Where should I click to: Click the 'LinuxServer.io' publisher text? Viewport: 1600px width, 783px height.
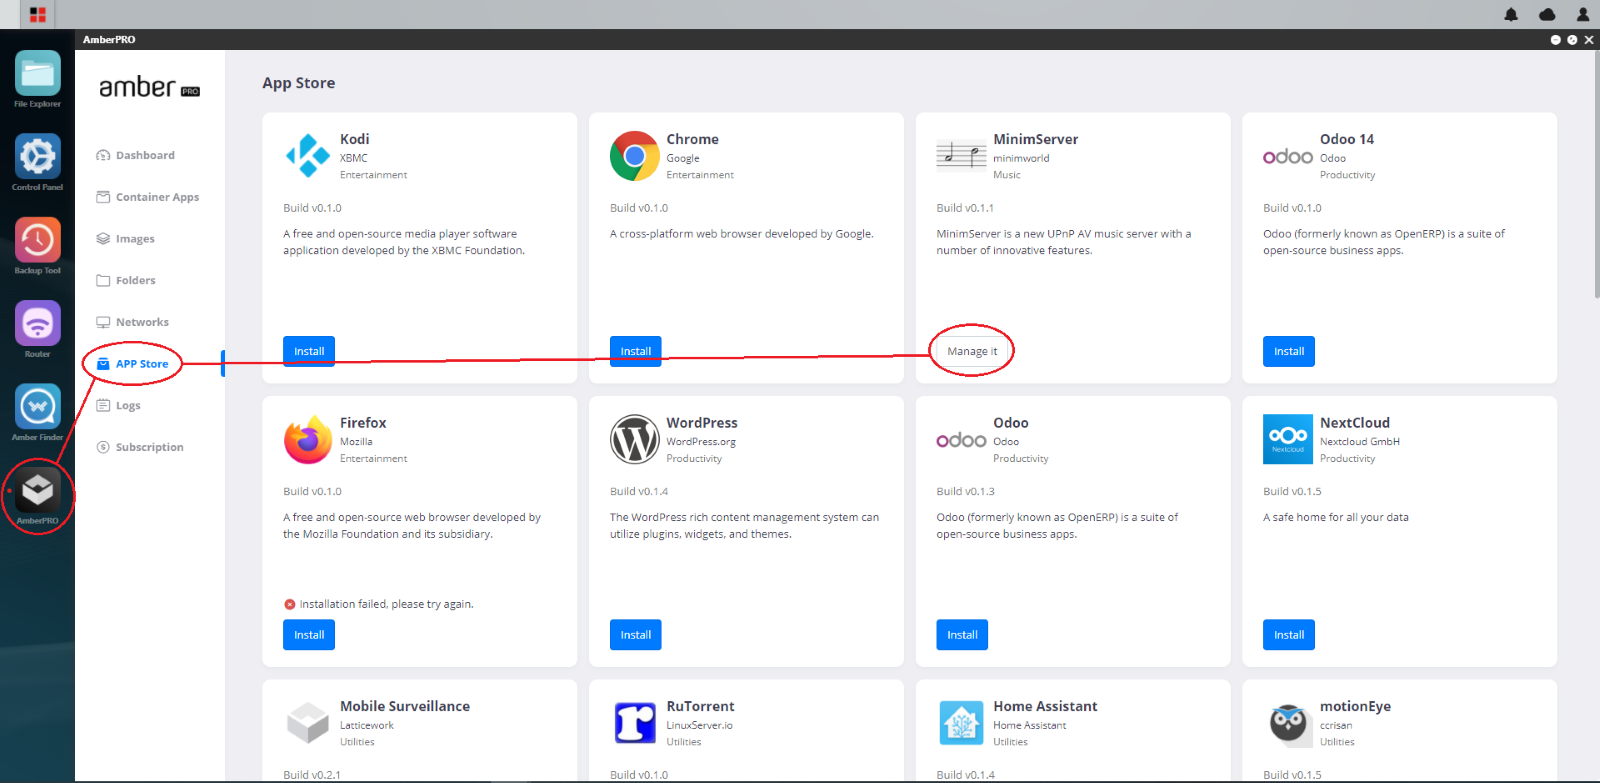pos(699,725)
